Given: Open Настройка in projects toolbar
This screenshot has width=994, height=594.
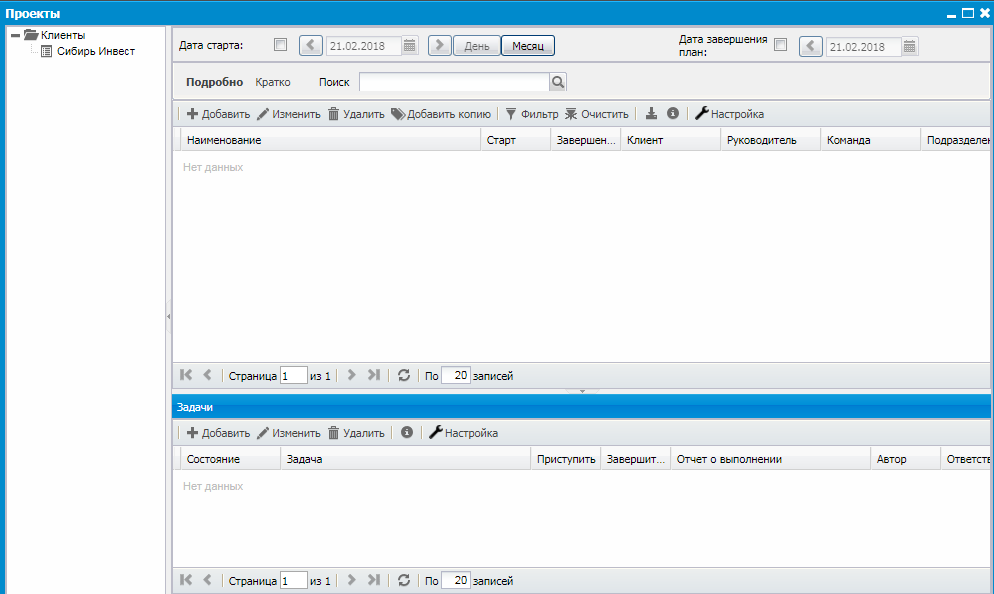Looking at the screenshot, I should pyautogui.click(x=729, y=114).
